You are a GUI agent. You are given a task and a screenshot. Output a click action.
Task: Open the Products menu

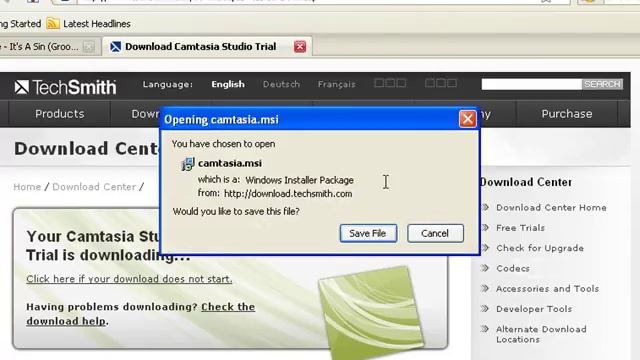(x=60, y=114)
